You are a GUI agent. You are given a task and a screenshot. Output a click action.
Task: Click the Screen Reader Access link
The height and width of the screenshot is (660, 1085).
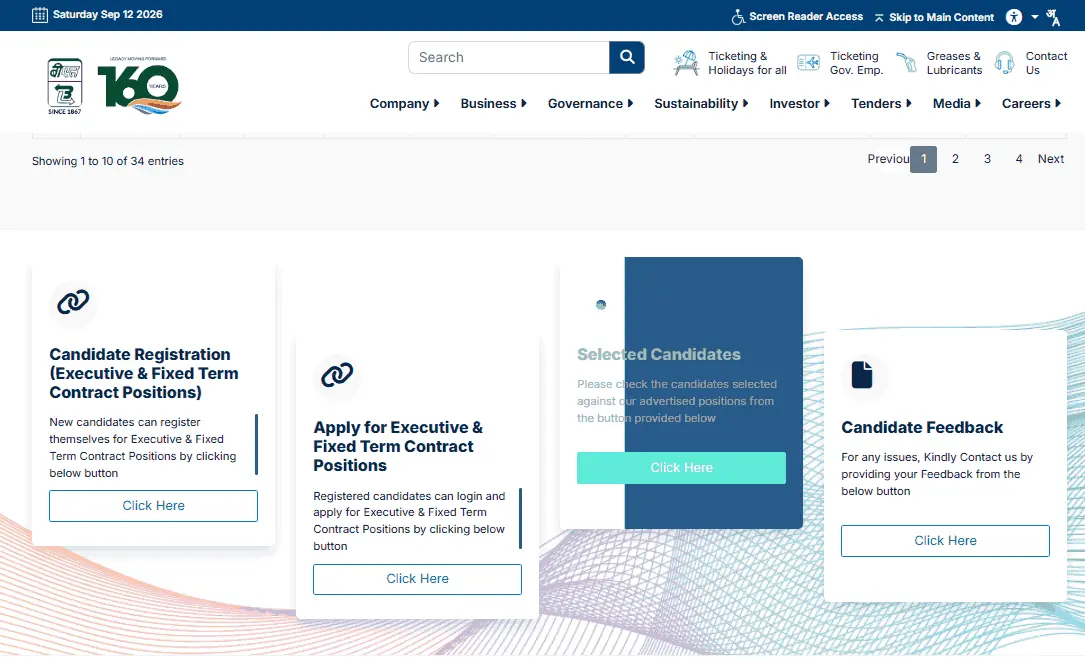(806, 17)
